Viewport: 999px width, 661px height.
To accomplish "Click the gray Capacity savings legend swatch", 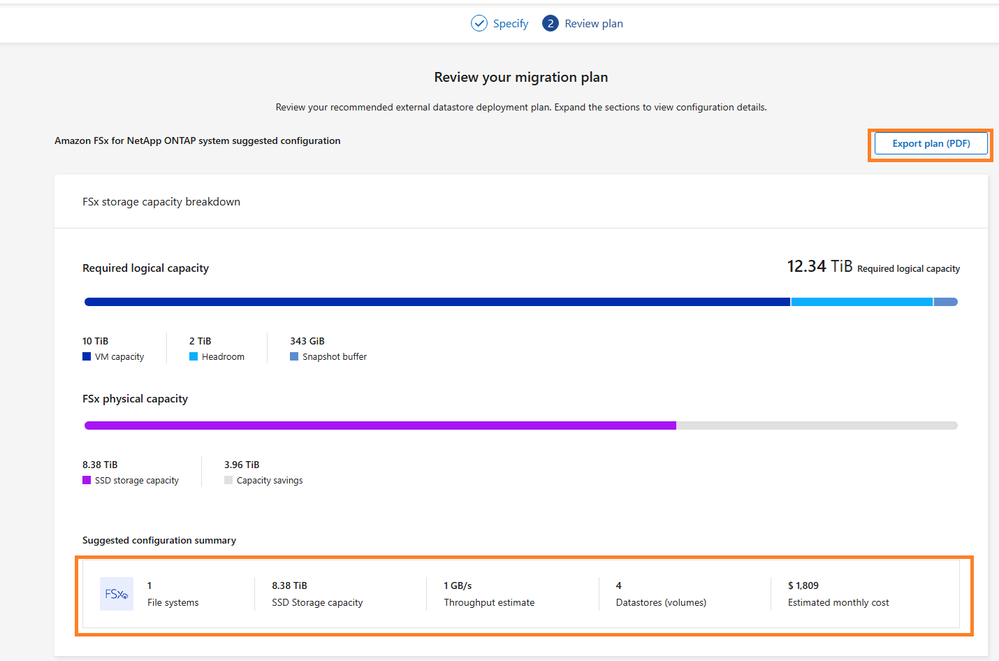I will point(228,481).
